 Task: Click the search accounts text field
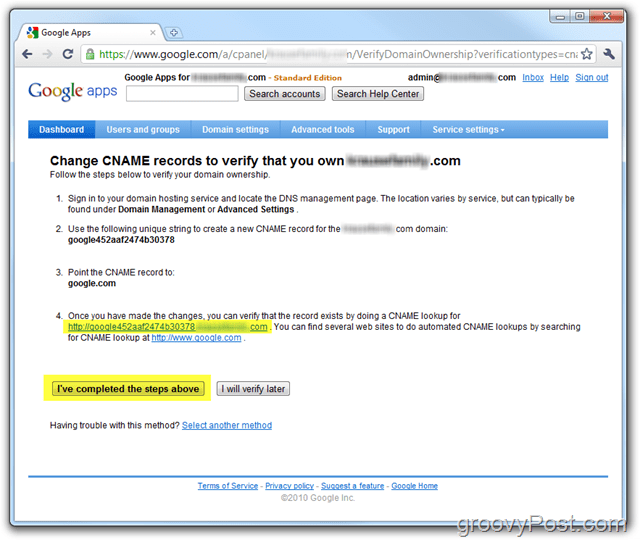pyautogui.click(x=182, y=94)
